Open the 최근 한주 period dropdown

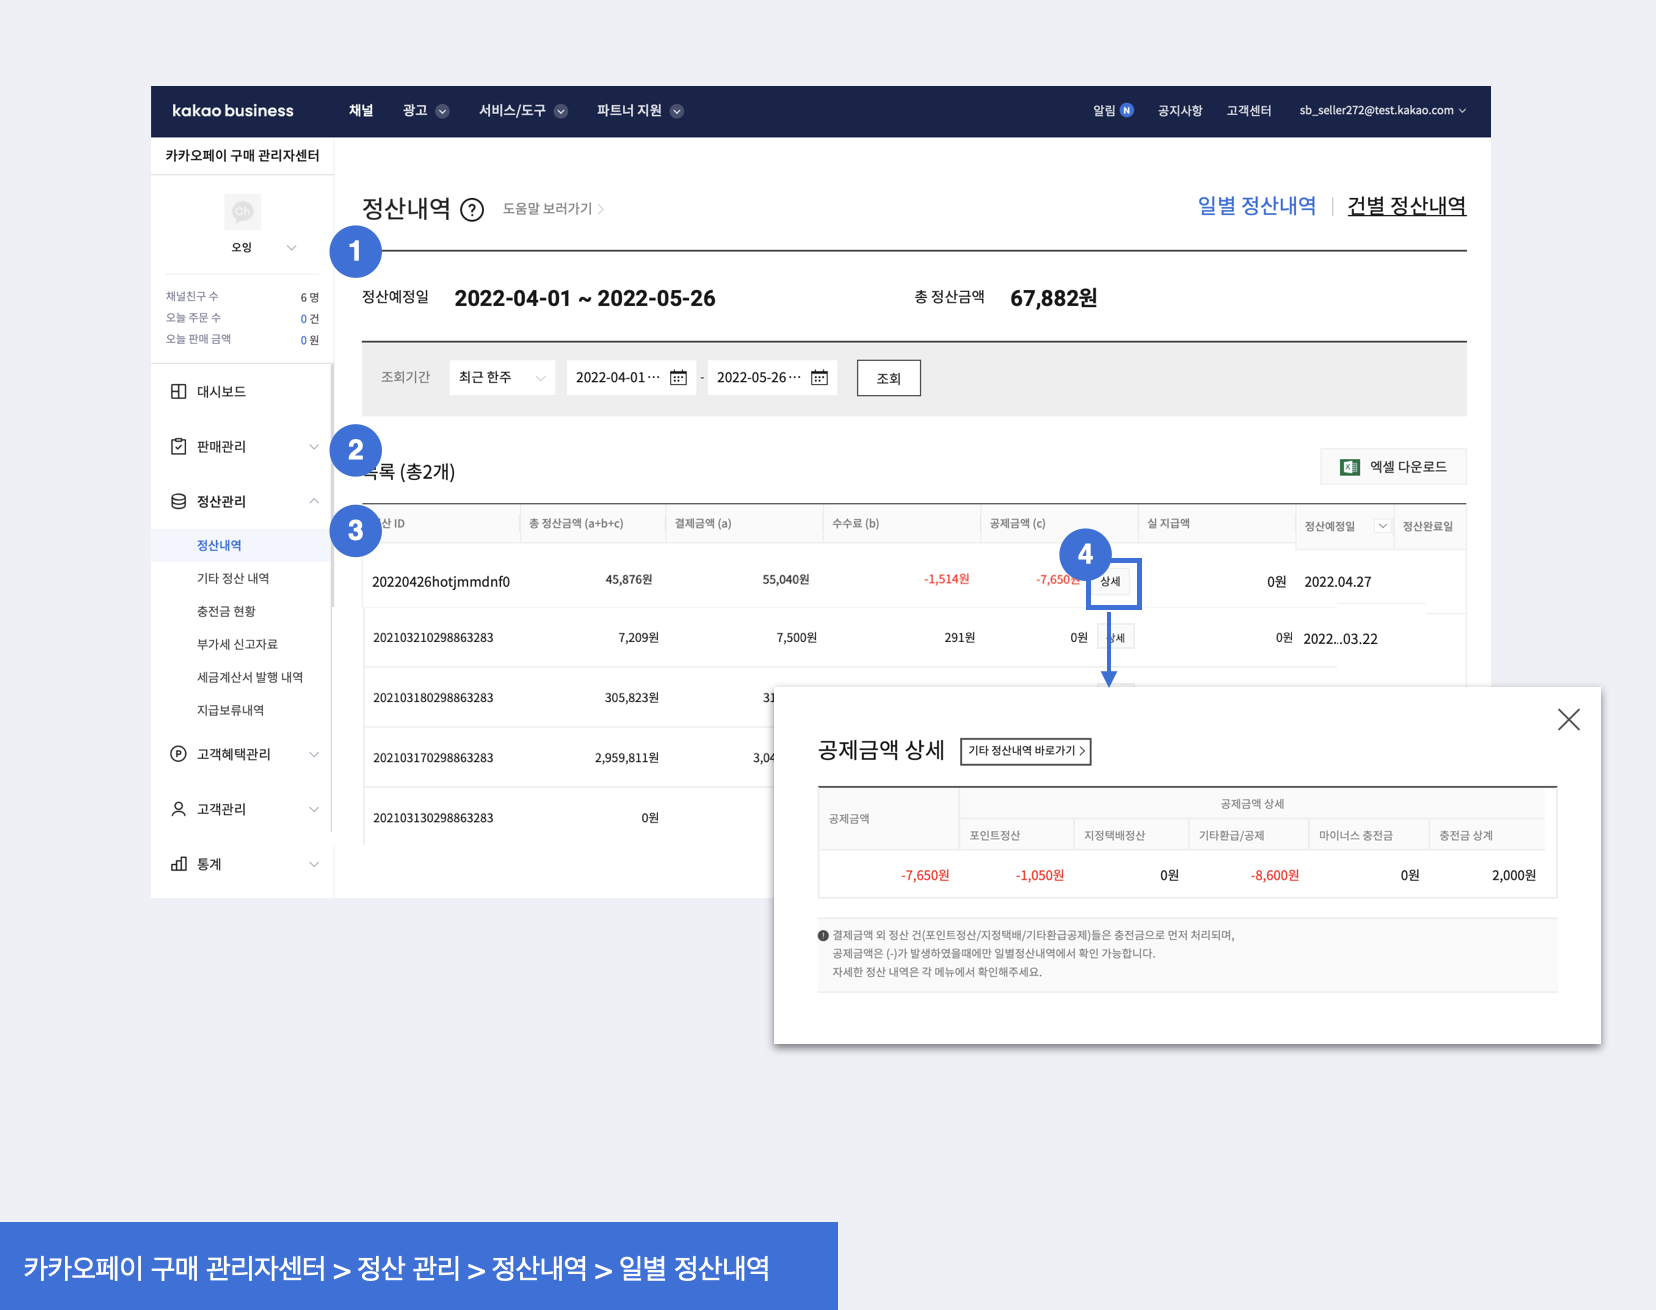click(x=502, y=378)
